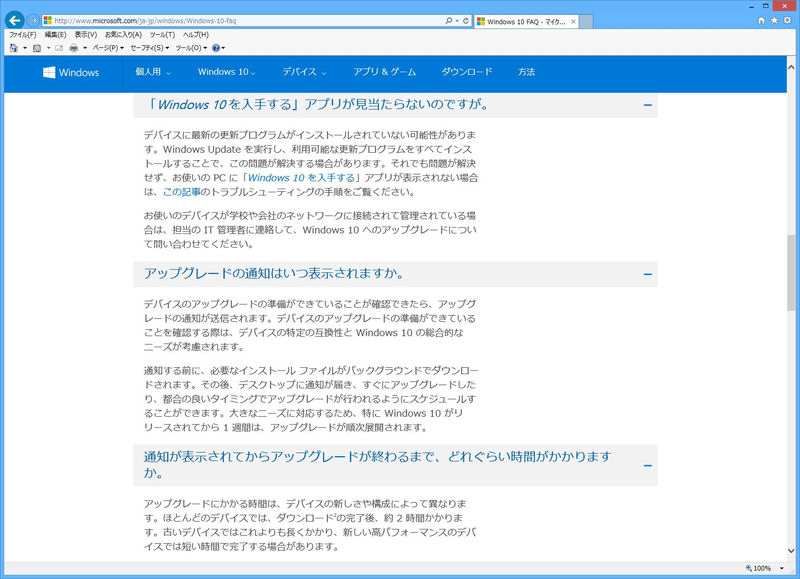
Task: Expand the デバイス navigation menu
Action: tap(304, 72)
